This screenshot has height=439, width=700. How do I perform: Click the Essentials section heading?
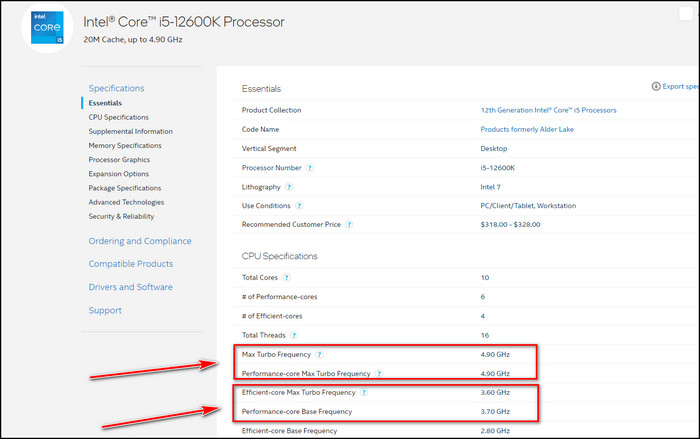261,89
